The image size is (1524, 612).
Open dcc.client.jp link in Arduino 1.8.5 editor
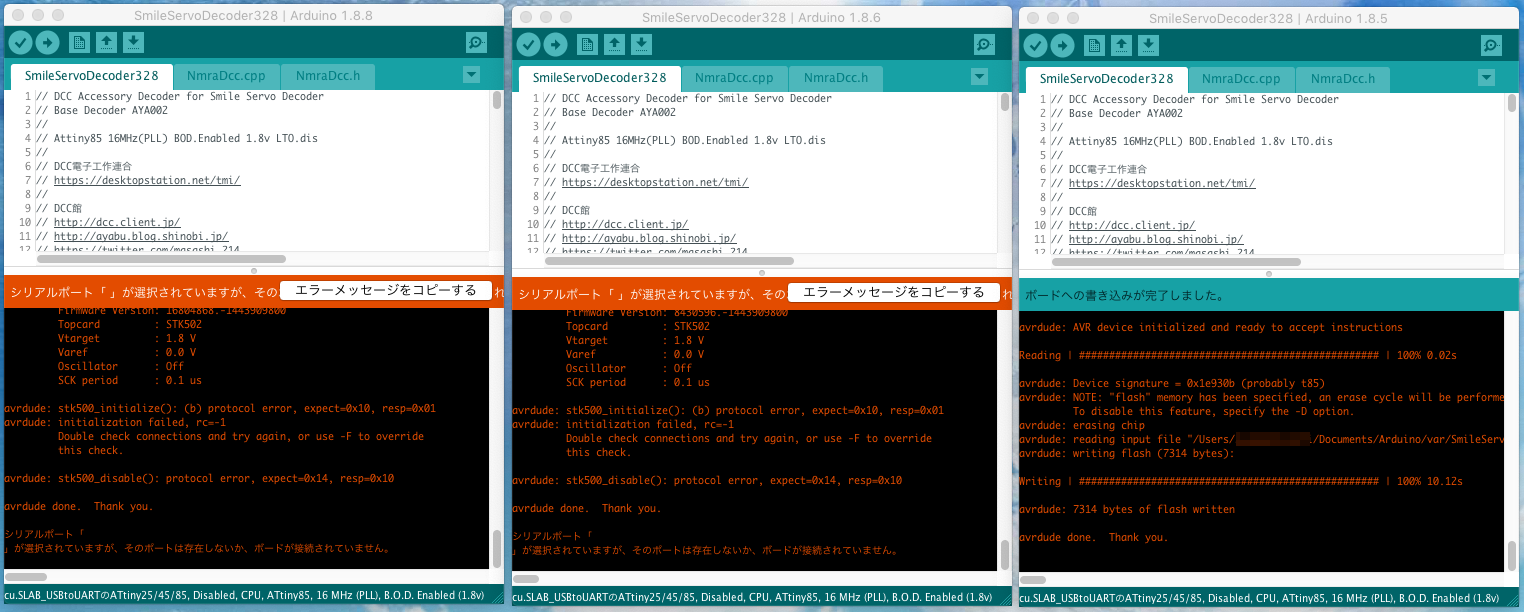(1132, 226)
